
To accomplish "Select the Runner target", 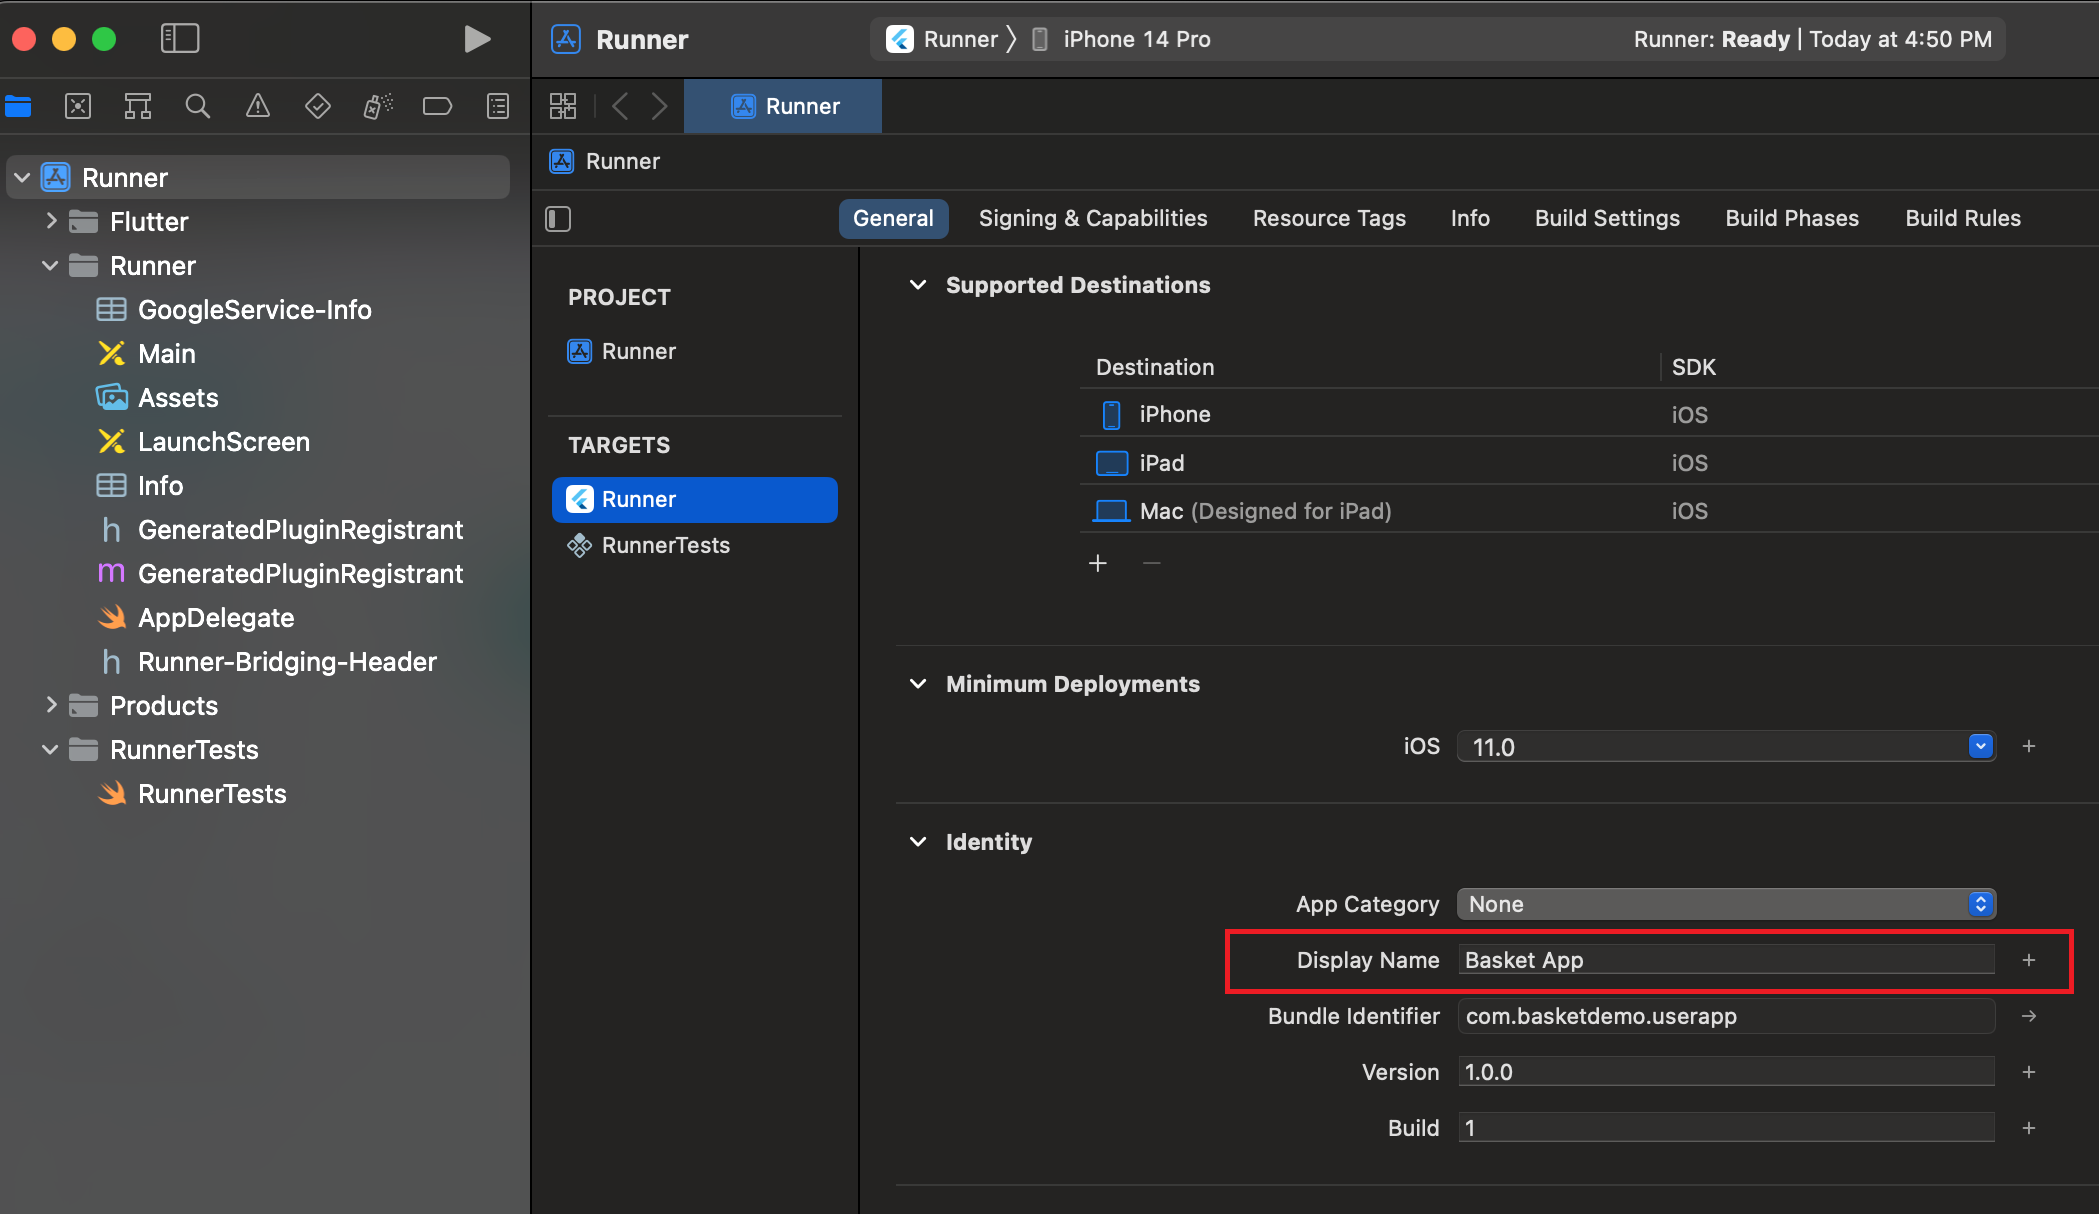I will pyautogui.click(x=694, y=499).
